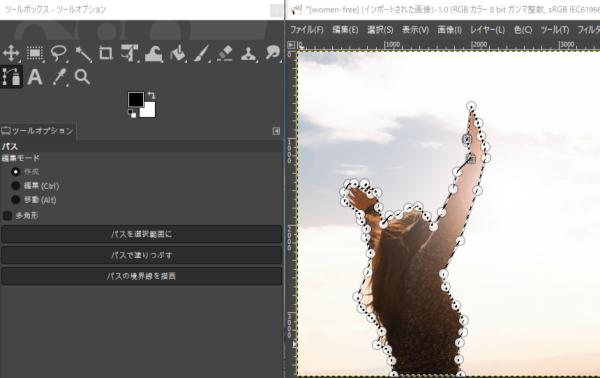Switch to the ツールオプション tab

coord(38,131)
